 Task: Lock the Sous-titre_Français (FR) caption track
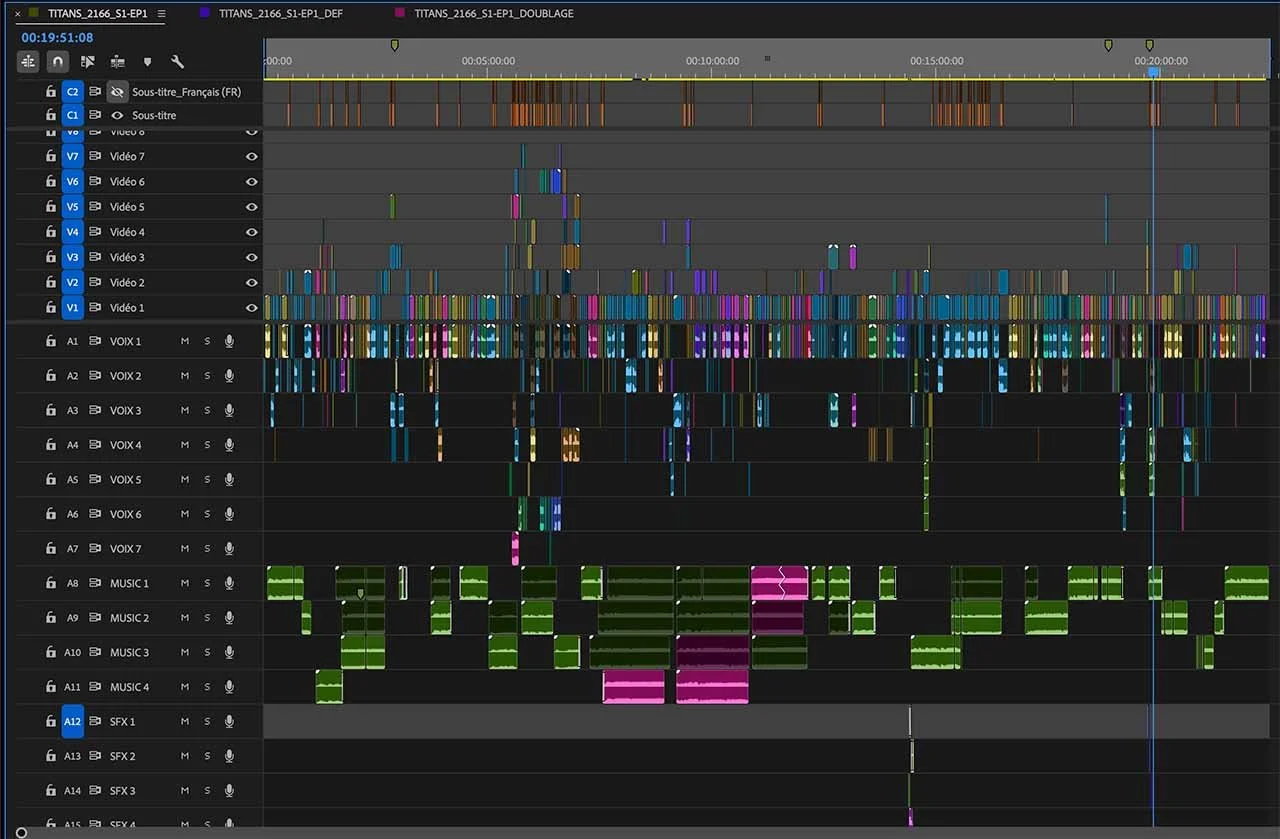[51, 91]
